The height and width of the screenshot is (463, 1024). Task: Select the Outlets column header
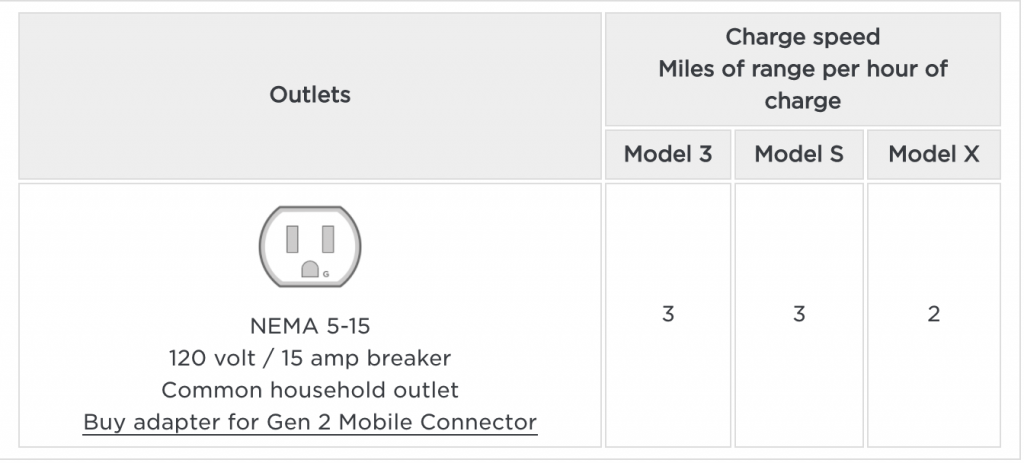pyautogui.click(x=310, y=95)
